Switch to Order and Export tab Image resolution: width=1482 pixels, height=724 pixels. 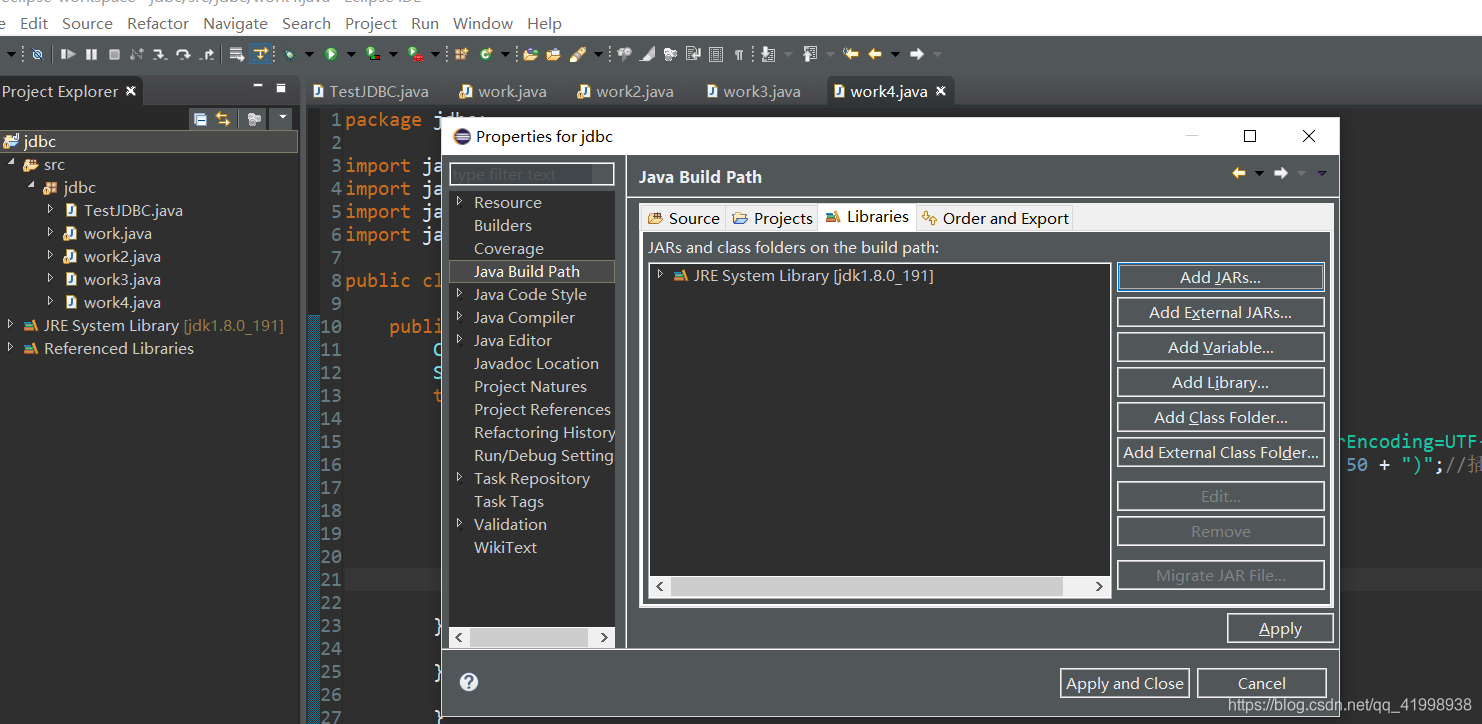tap(995, 218)
